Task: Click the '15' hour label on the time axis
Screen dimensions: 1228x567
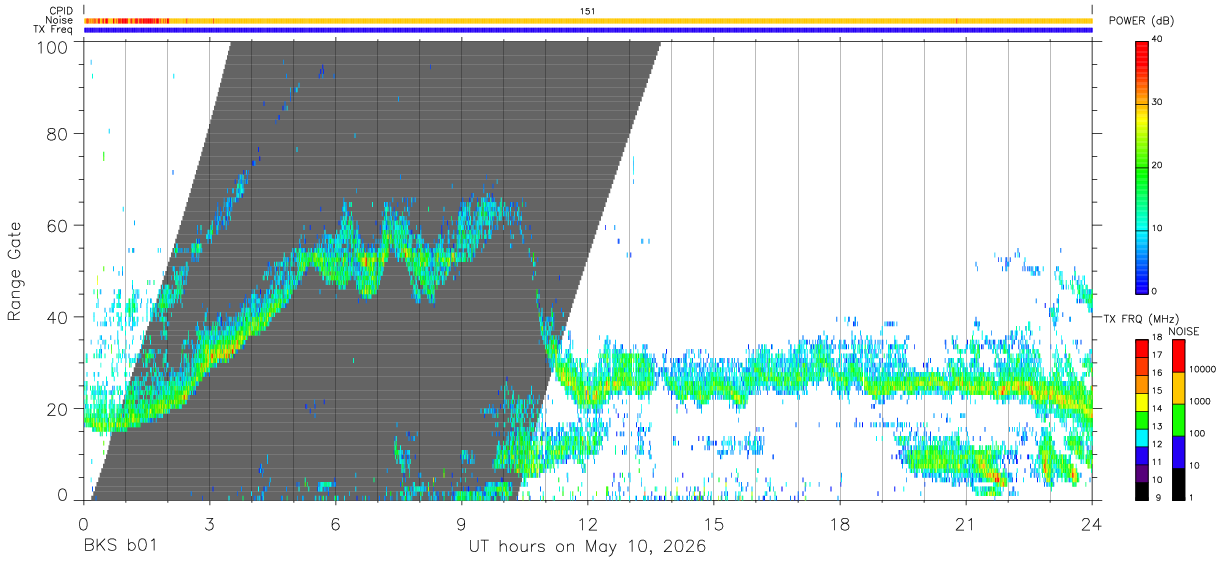Action: [714, 523]
